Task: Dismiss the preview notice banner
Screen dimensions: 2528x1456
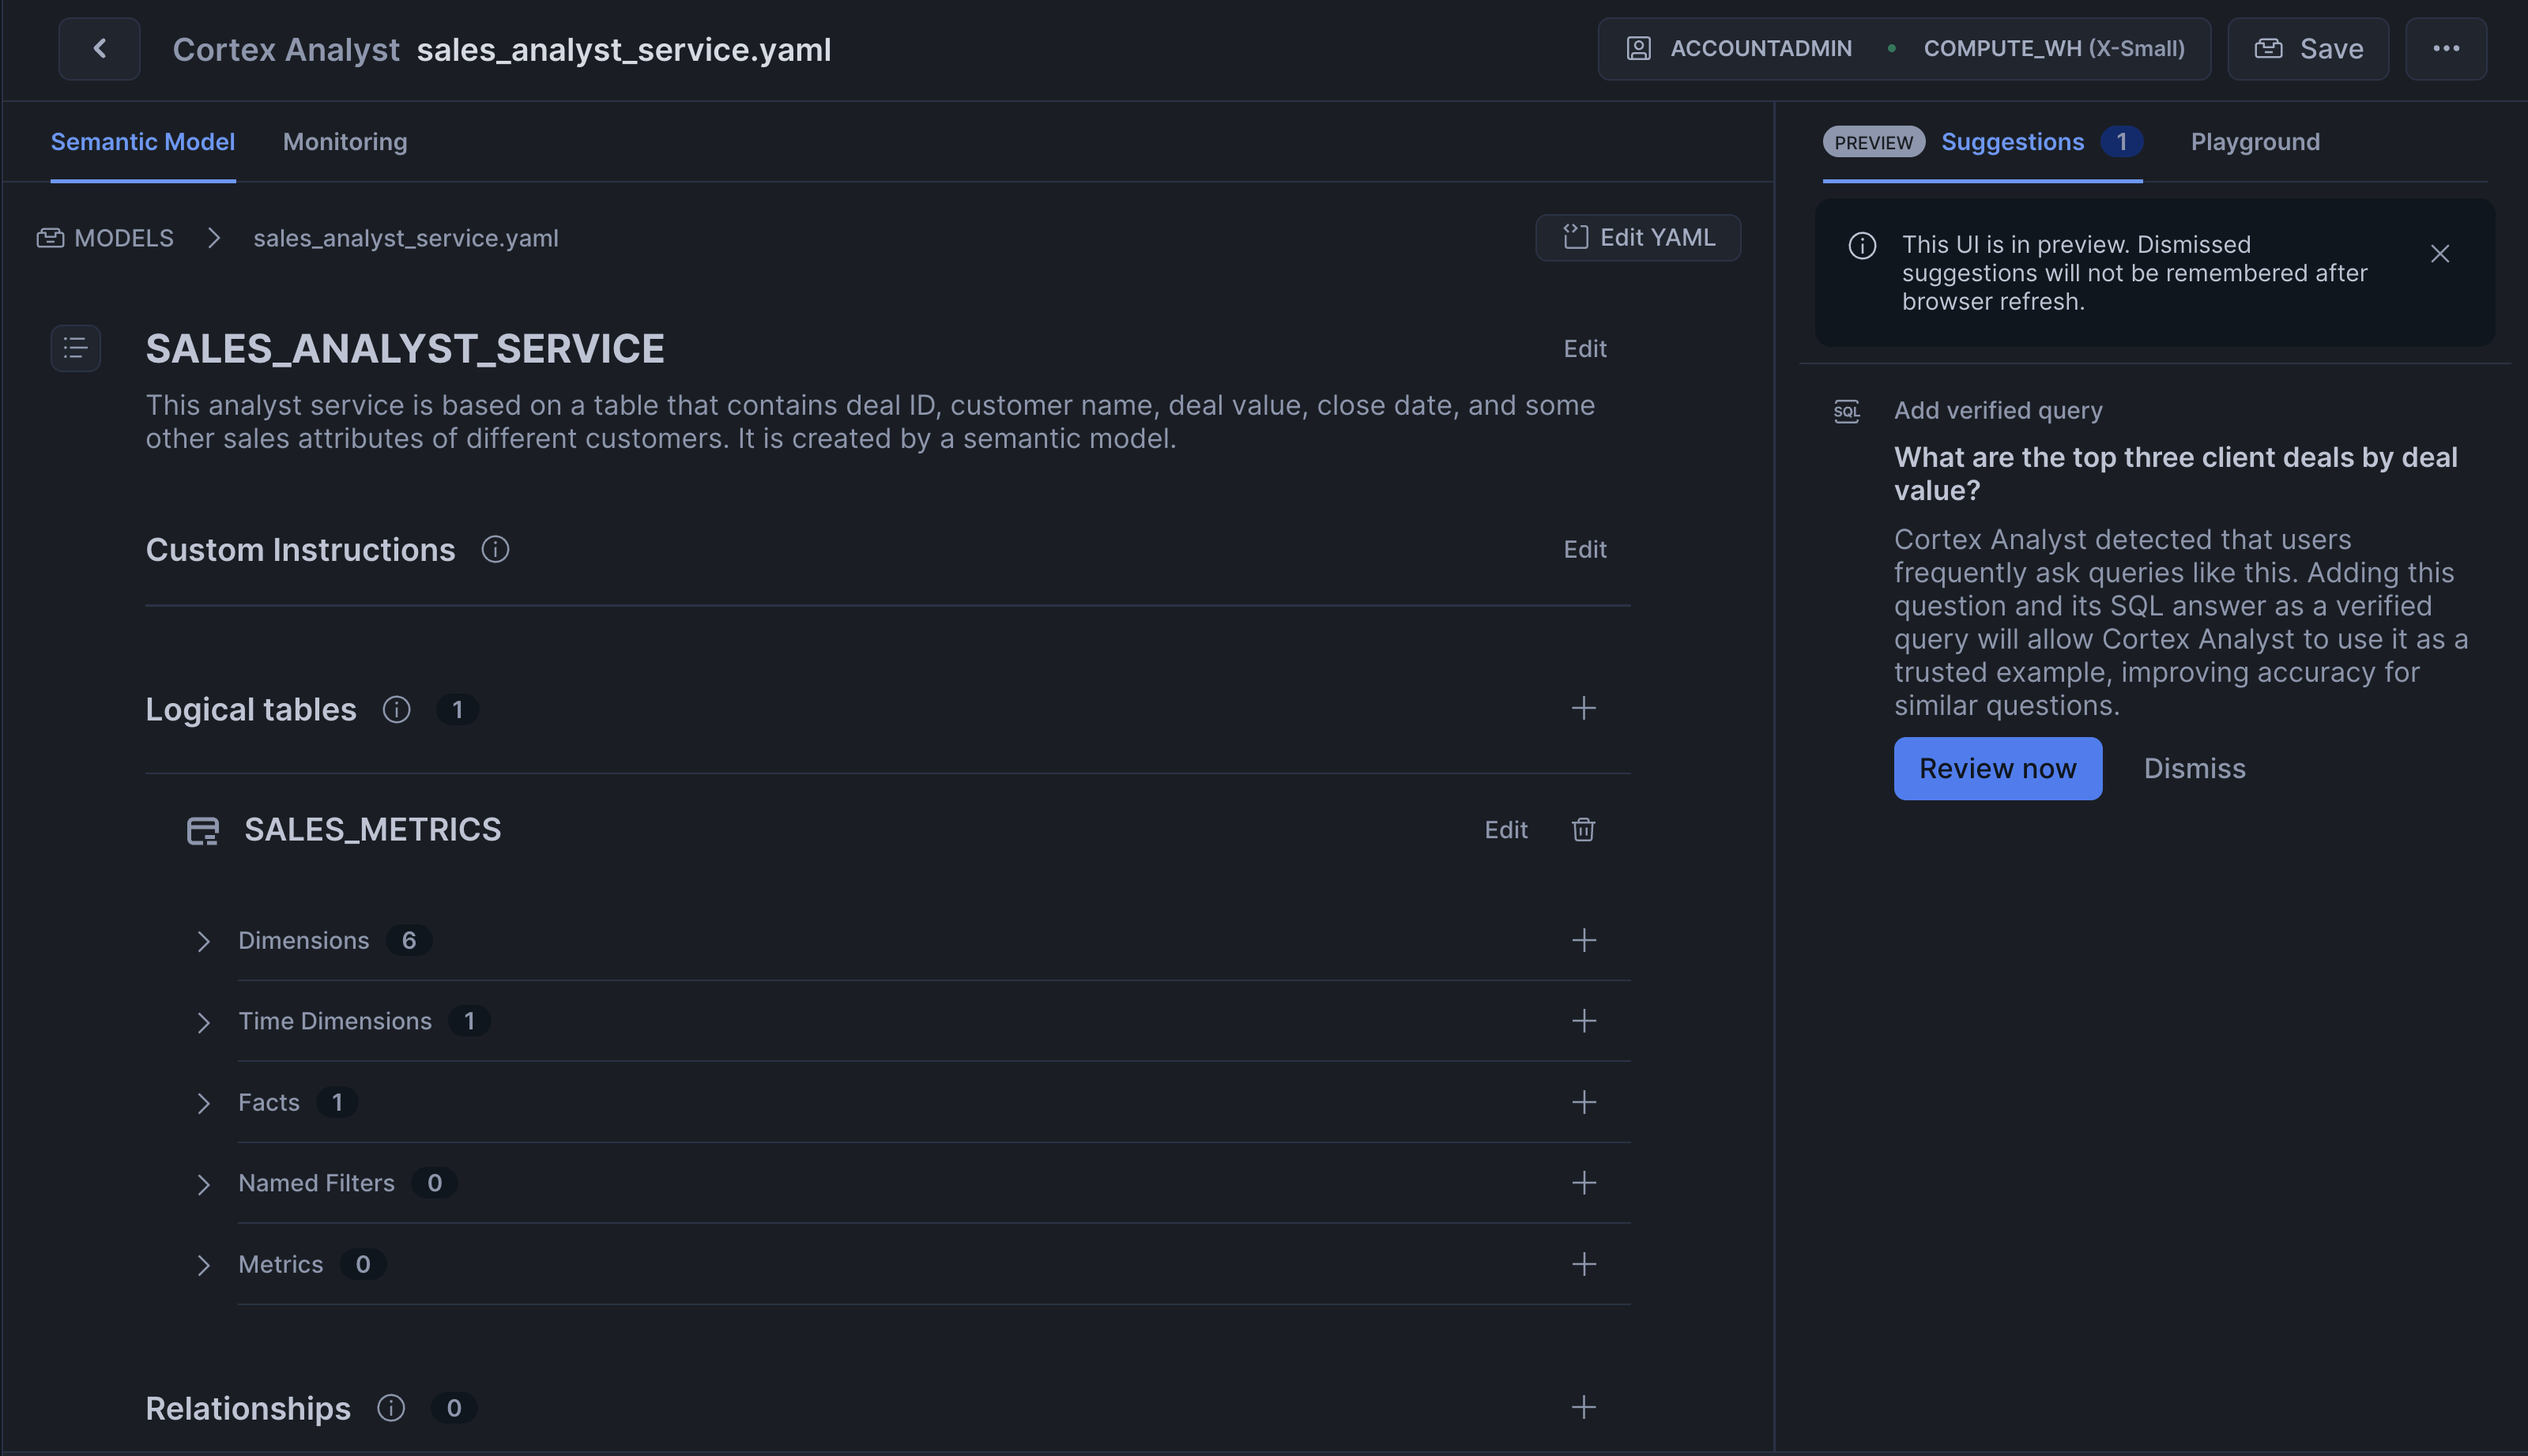Action: click(2439, 254)
